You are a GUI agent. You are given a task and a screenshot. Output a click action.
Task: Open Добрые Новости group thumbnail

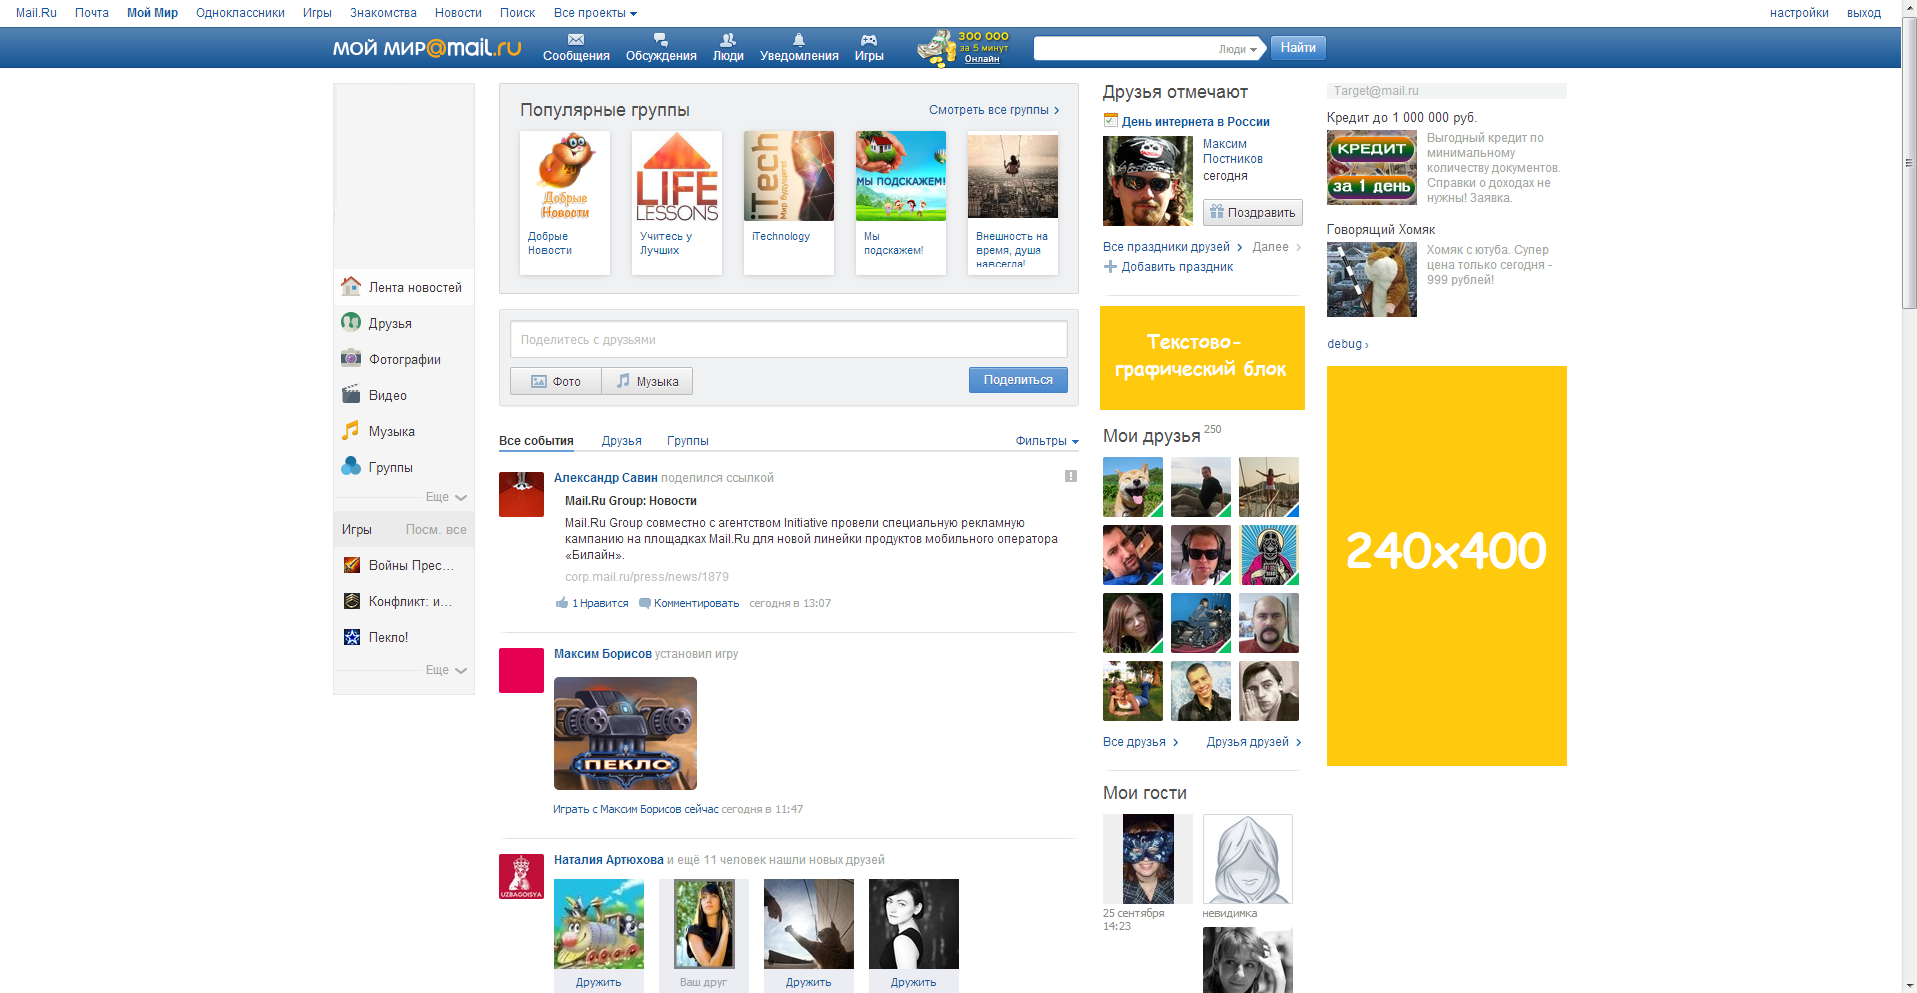click(x=565, y=176)
